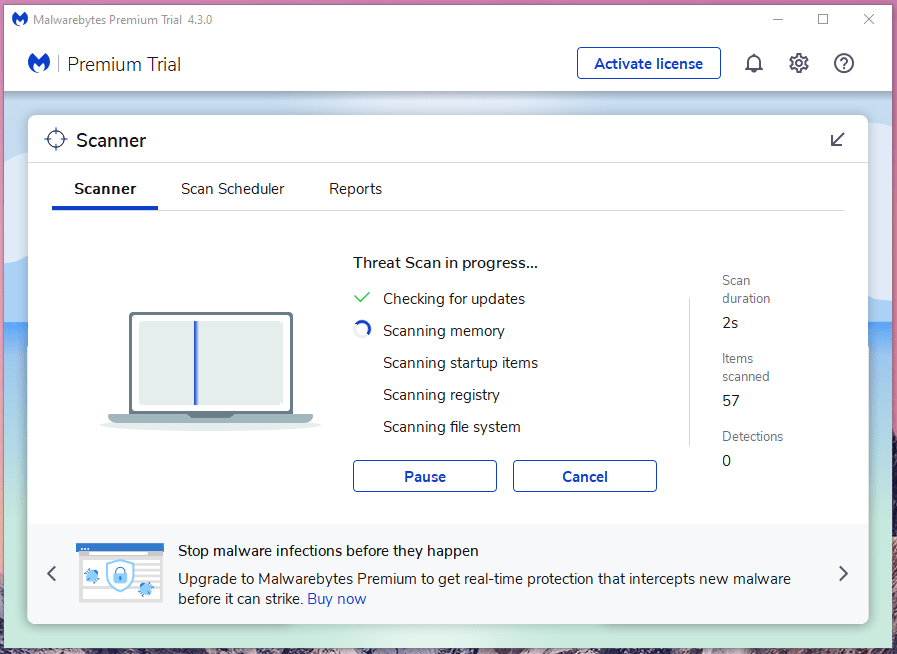The width and height of the screenshot is (897, 654).
Task: Switch to the Scan Scheduler tab
Action: coord(232,189)
